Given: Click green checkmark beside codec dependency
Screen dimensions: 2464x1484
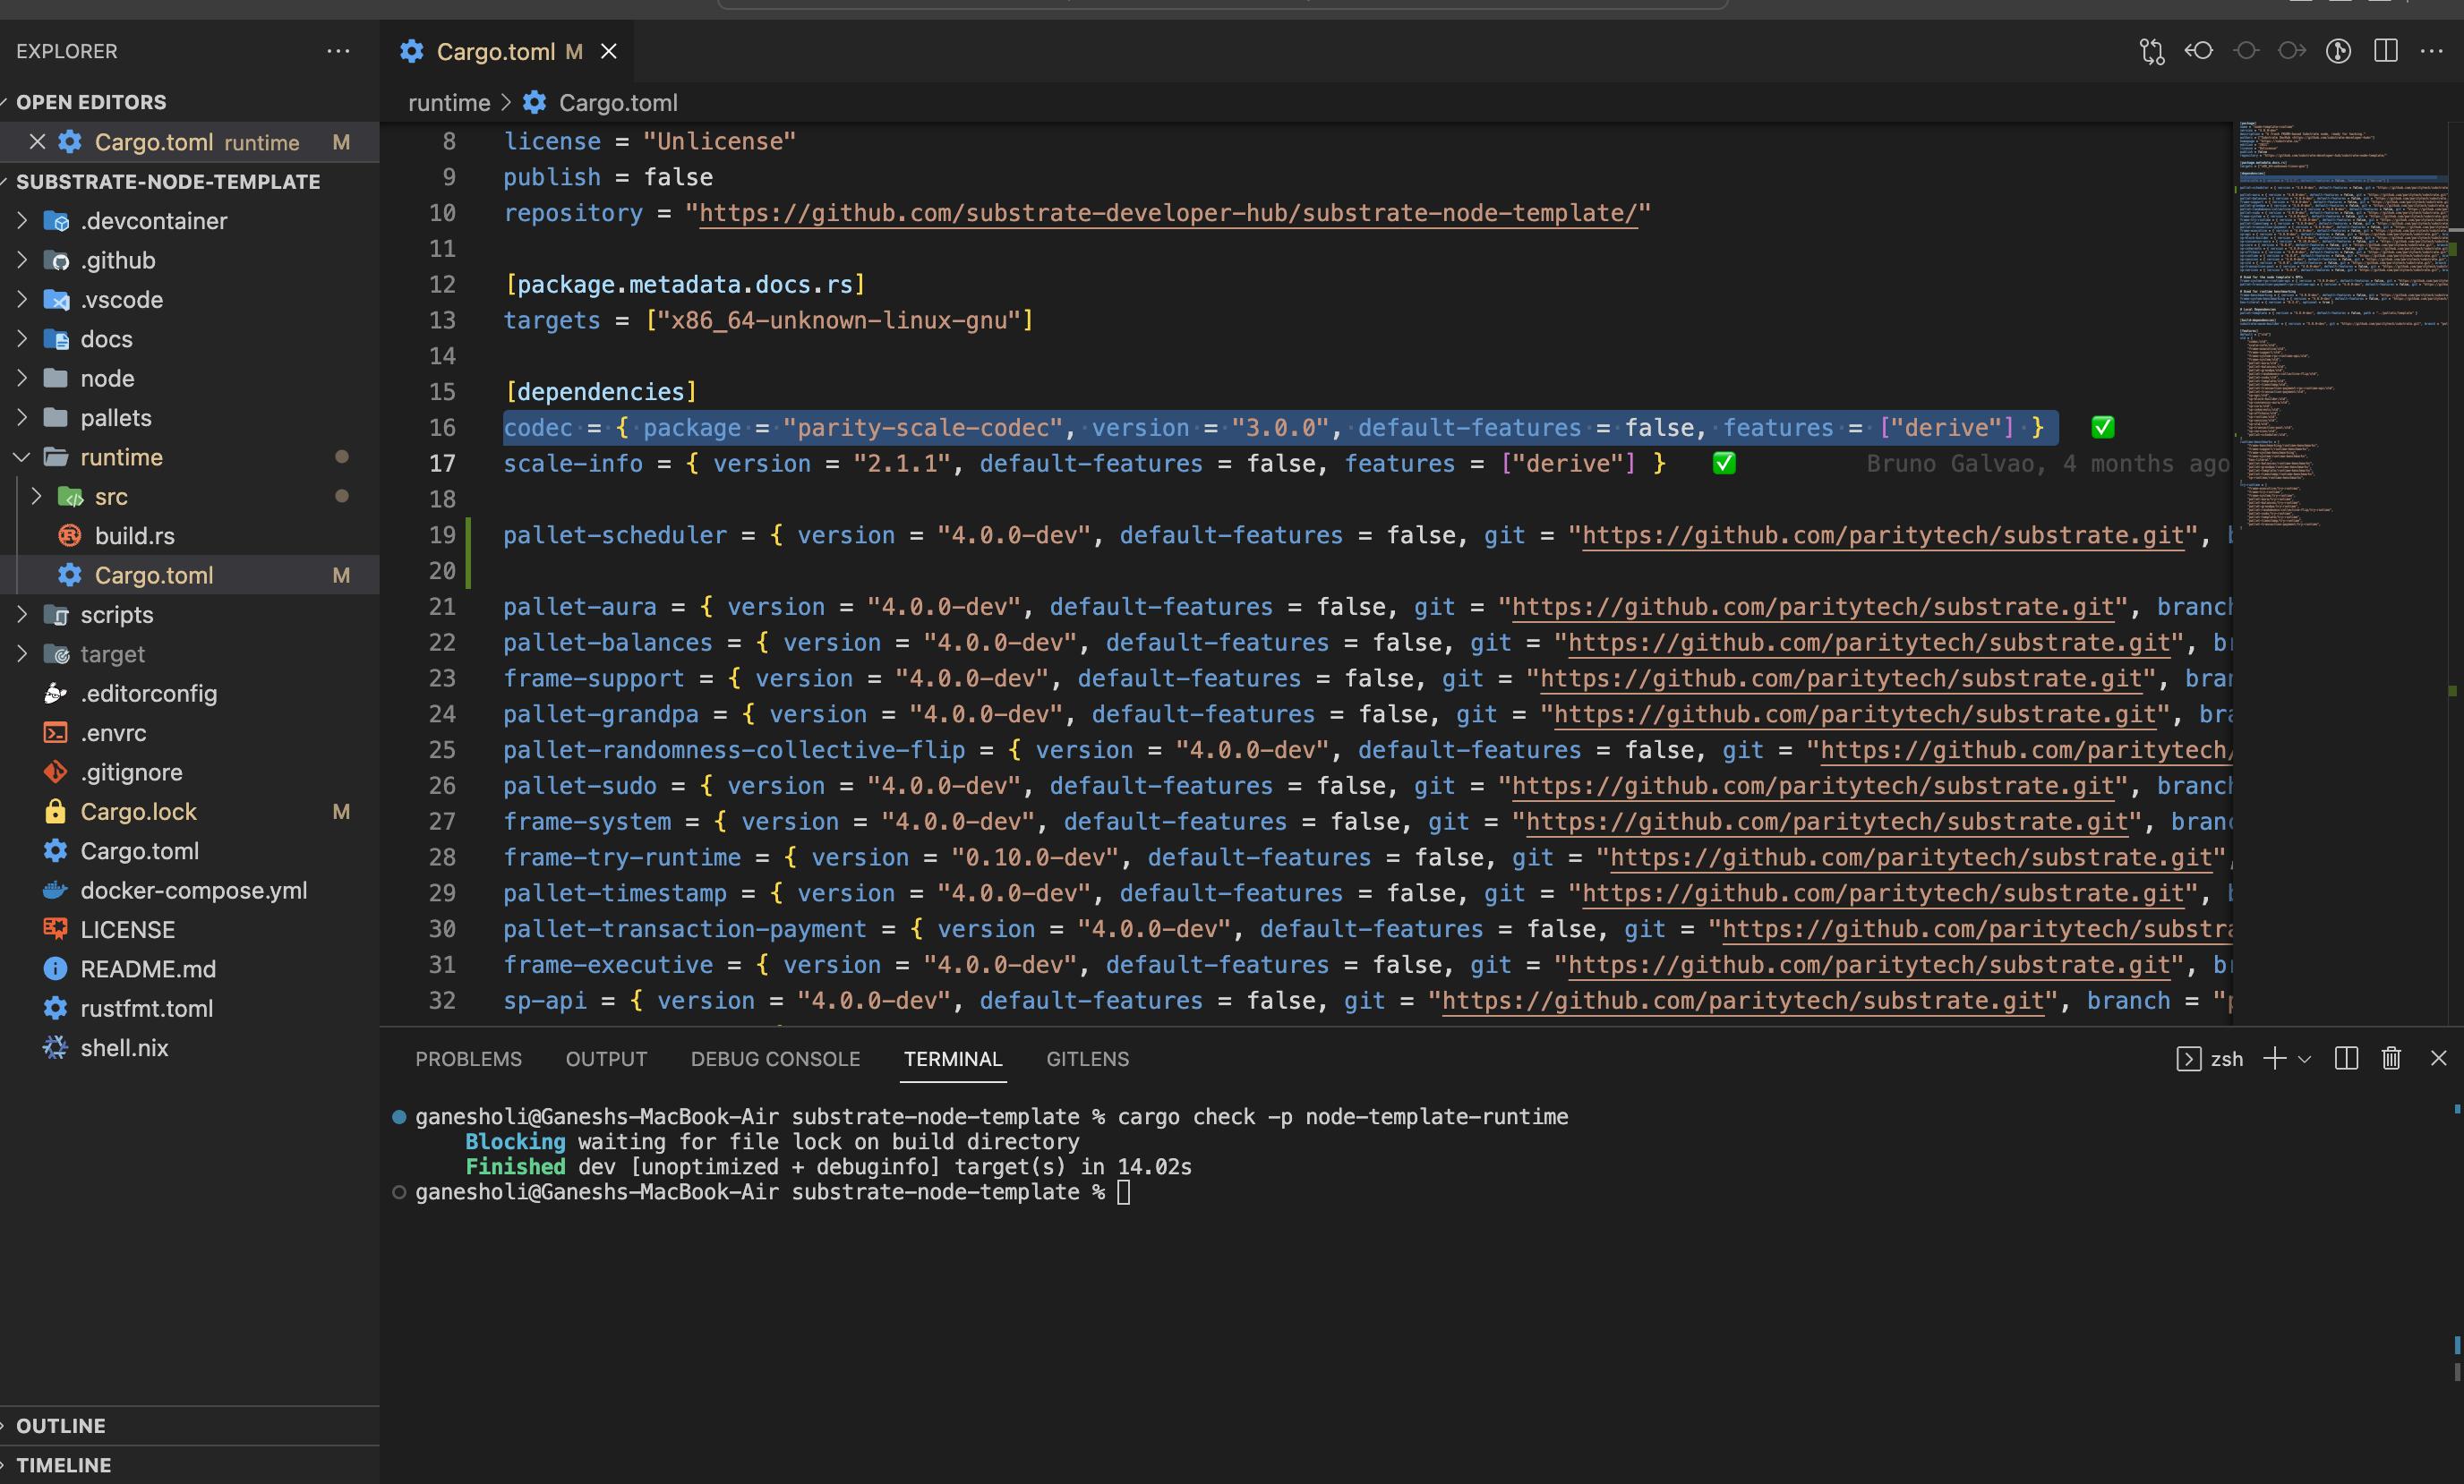Looking at the screenshot, I should tap(2102, 428).
